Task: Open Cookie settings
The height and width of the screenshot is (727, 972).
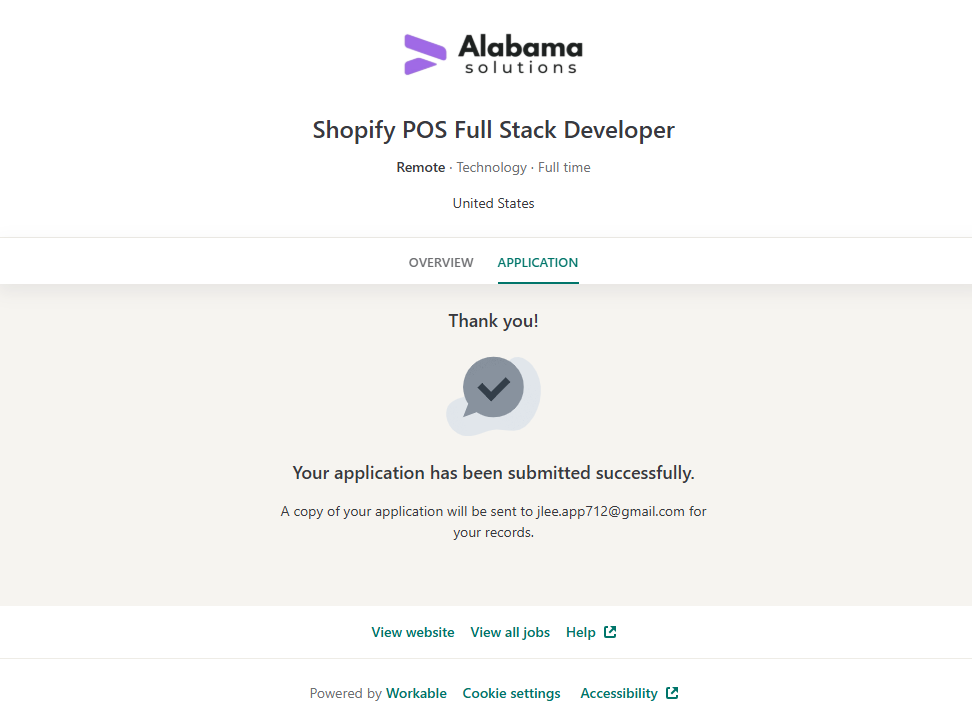Action: click(x=511, y=693)
